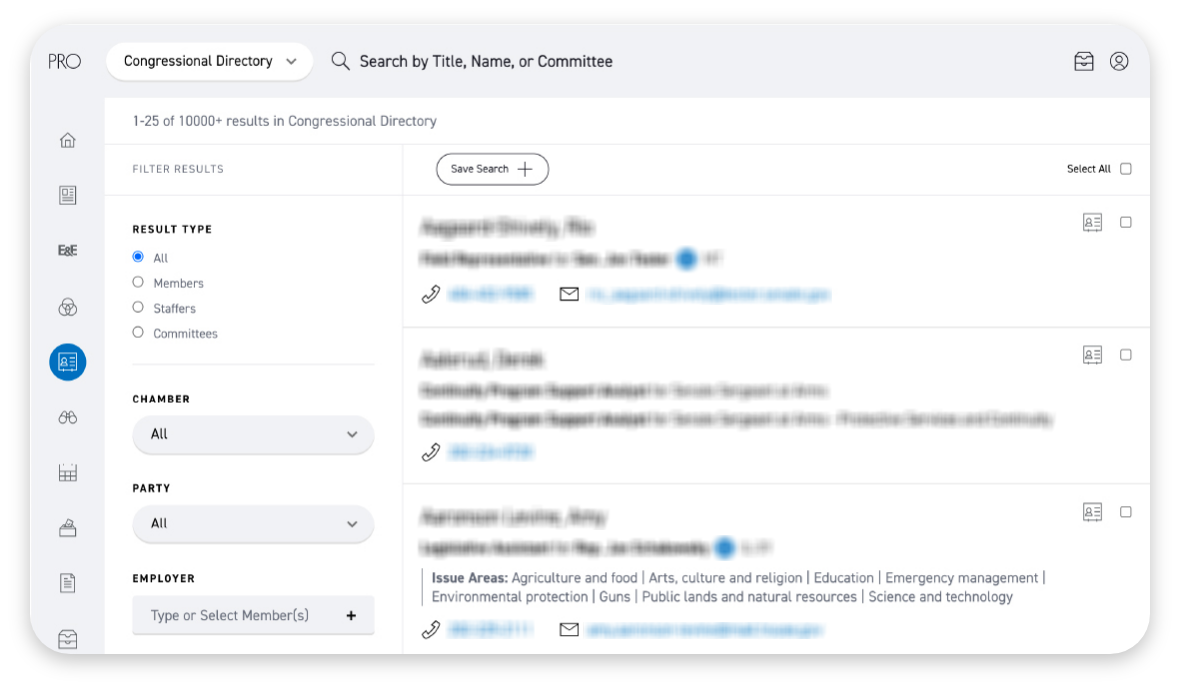Open the Congressional Directory search scope selector
The image size is (1180, 690).
209,61
